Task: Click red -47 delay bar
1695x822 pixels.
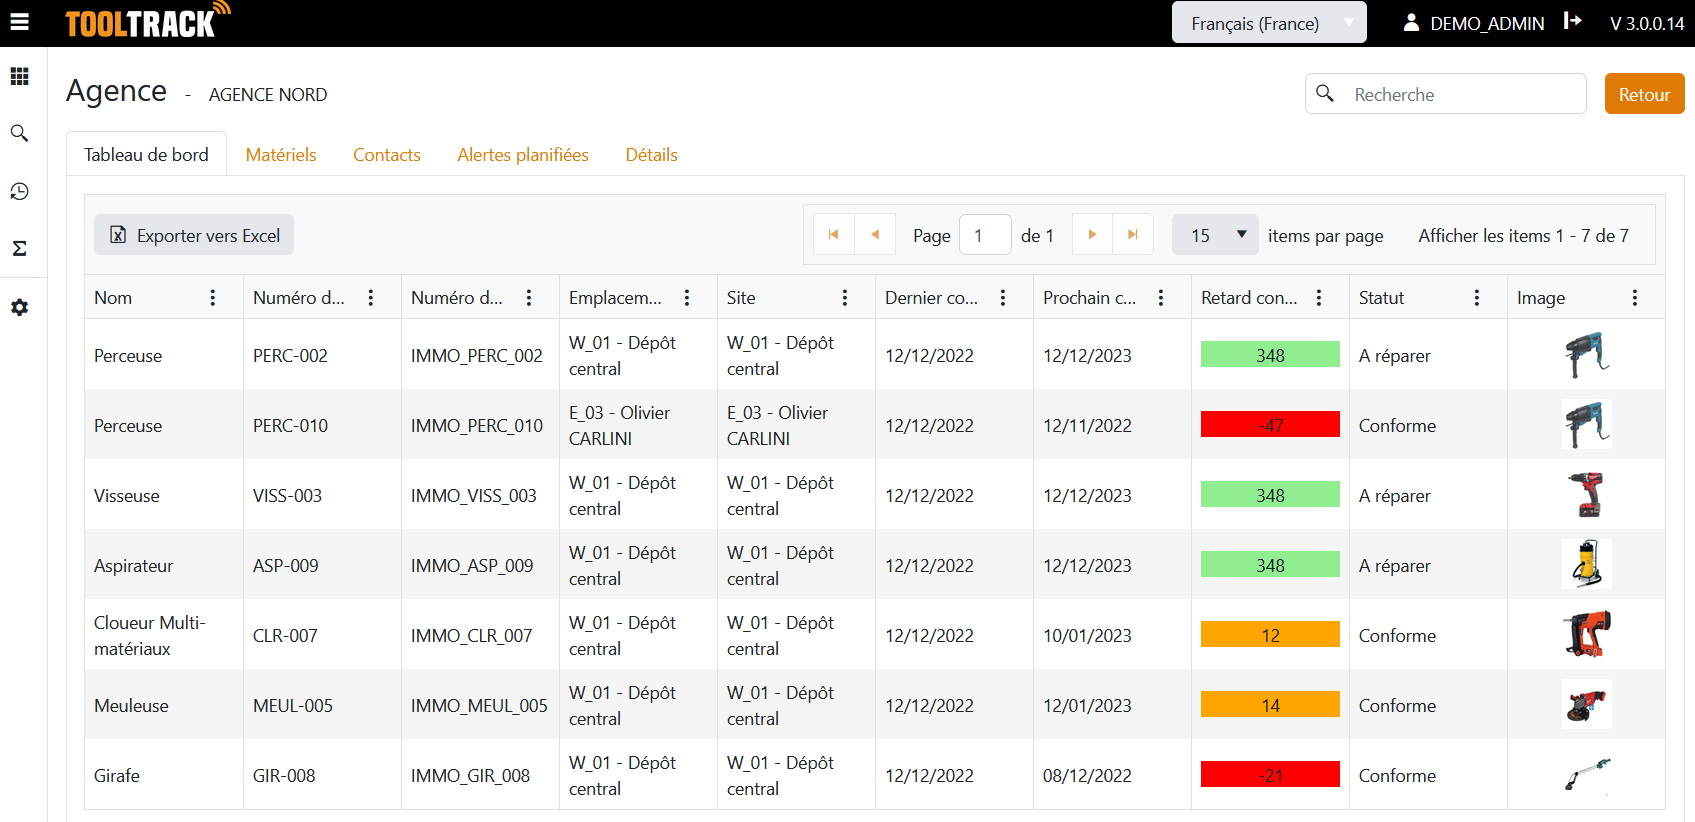Action: (x=1270, y=425)
